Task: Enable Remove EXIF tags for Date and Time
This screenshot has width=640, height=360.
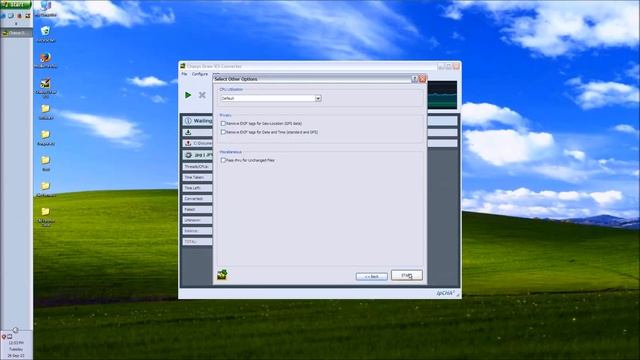Action: [x=223, y=132]
